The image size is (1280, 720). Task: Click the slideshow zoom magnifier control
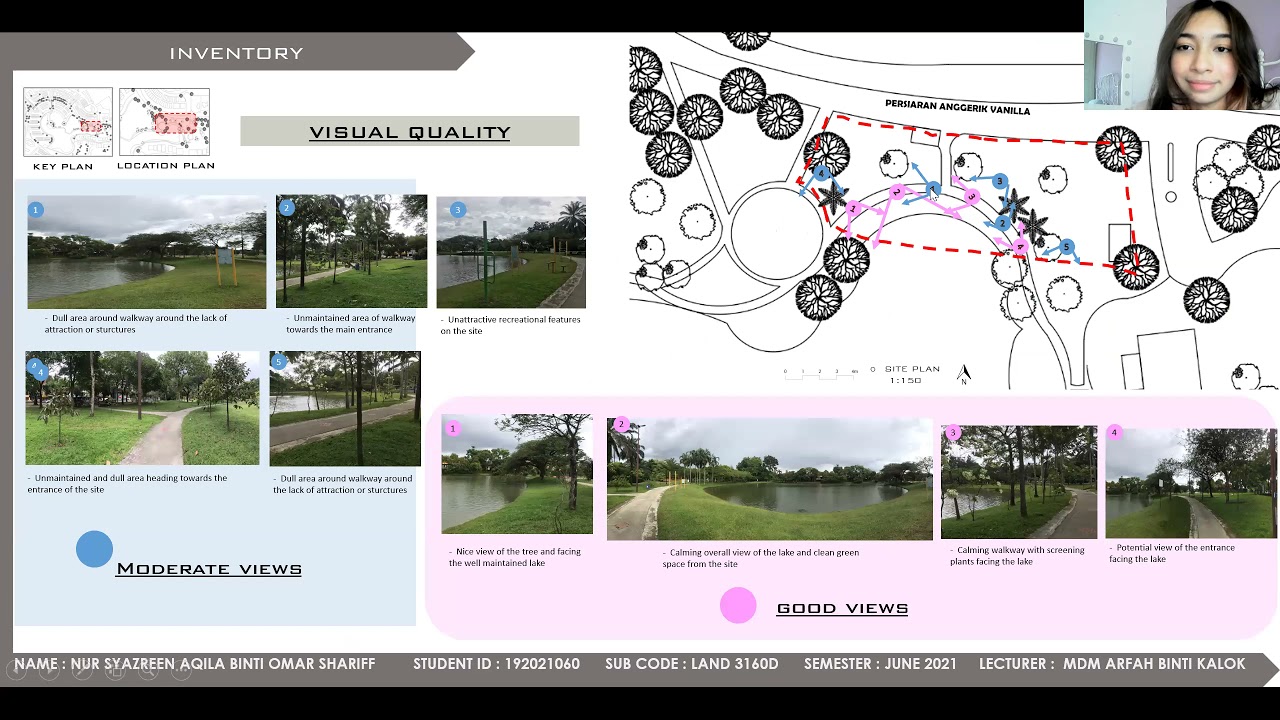coord(148,670)
